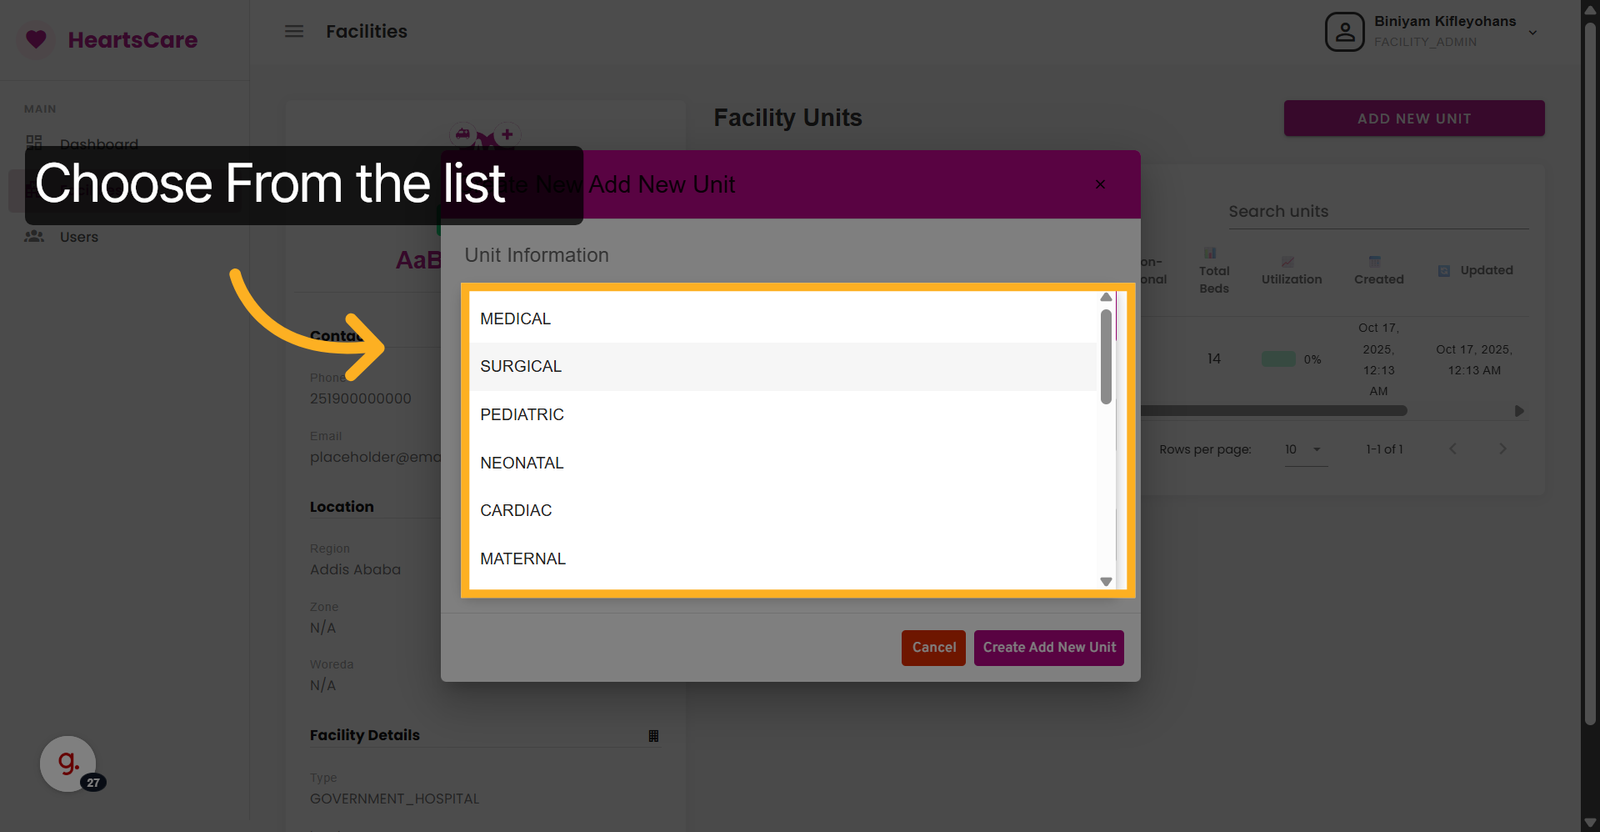This screenshot has width=1600, height=832.
Task: Click the Total Beds column chart icon
Action: click(x=1210, y=253)
